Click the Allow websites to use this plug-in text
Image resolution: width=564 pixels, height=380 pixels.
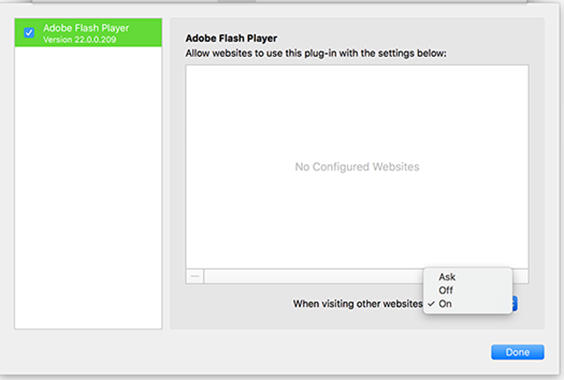point(316,53)
